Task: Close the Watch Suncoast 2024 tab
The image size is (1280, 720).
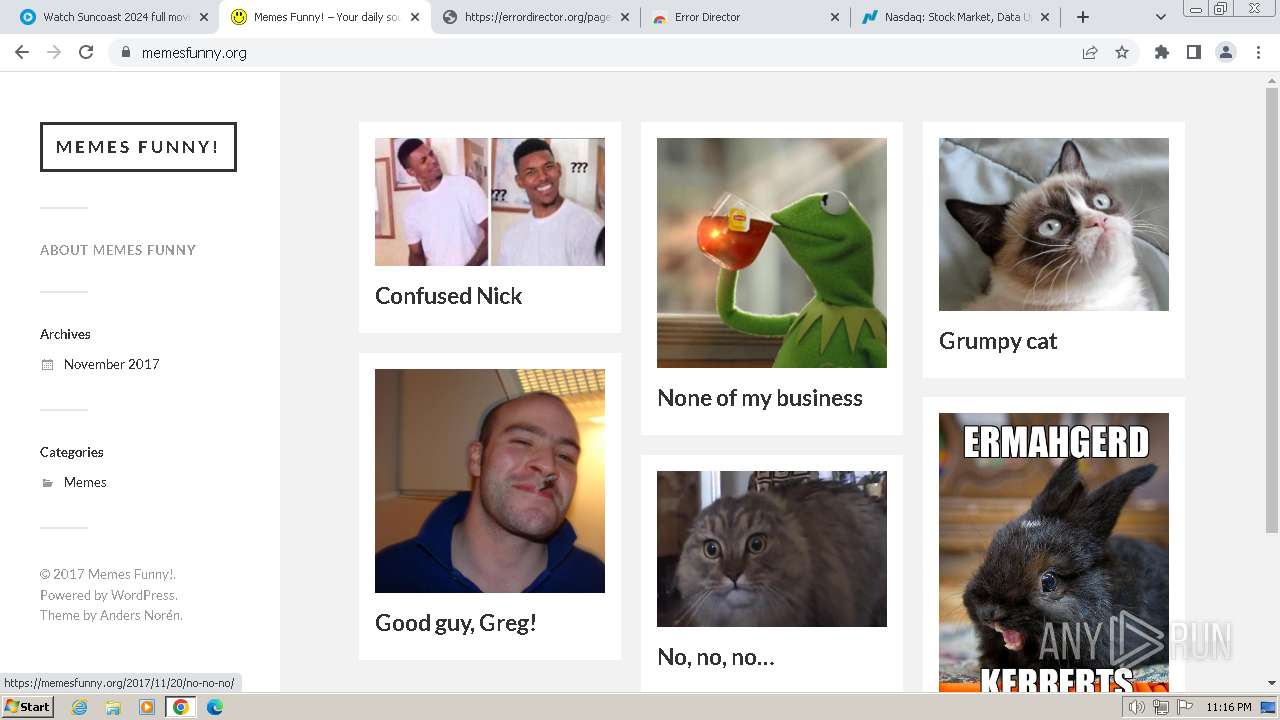Action: tap(204, 17)
